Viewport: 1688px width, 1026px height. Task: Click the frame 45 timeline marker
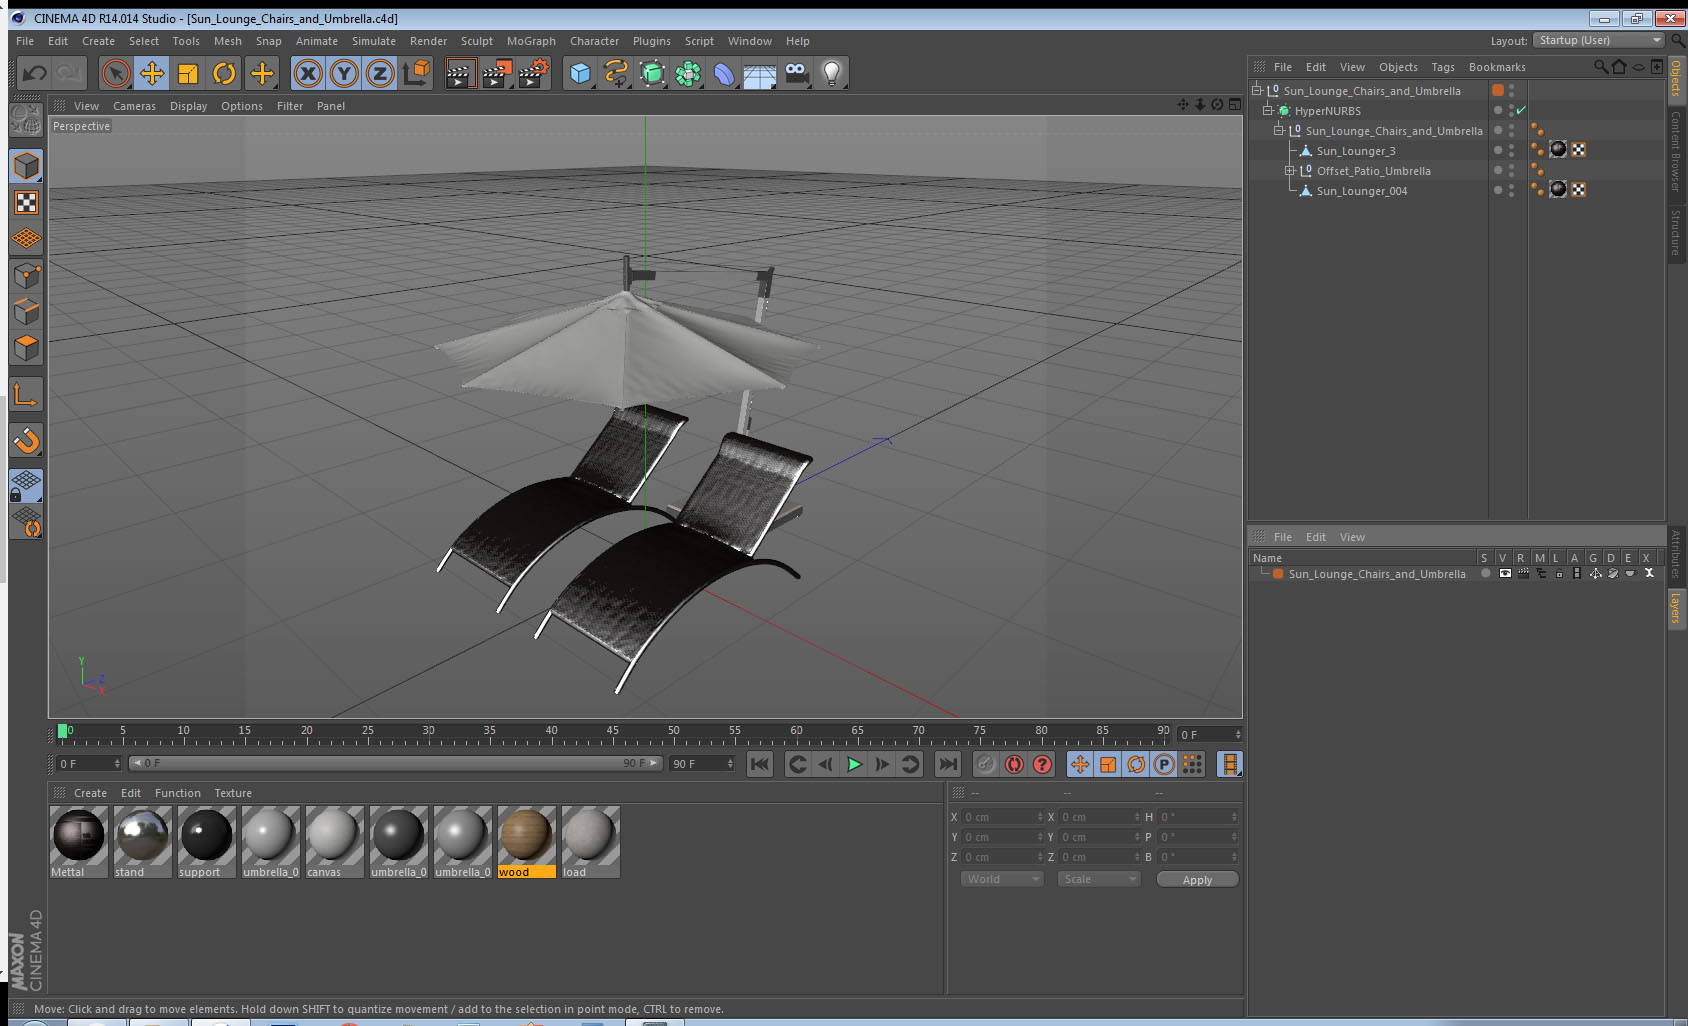(612, 731)
